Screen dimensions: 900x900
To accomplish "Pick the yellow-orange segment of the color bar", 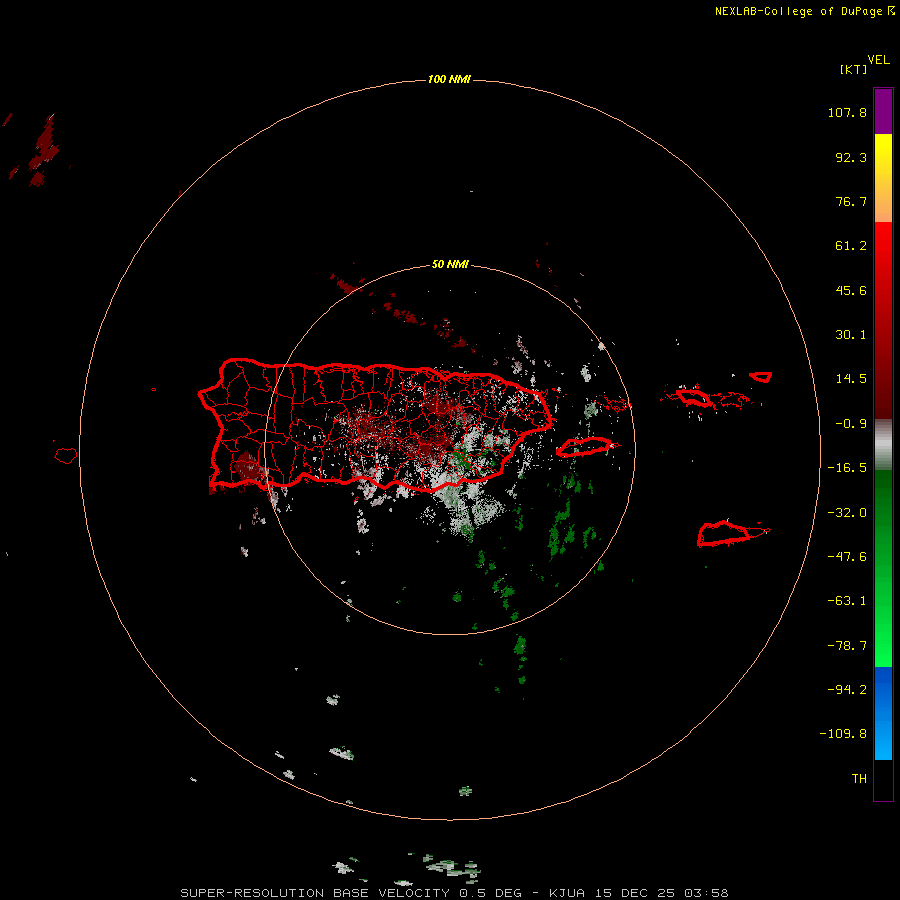I will pos(883,178).
